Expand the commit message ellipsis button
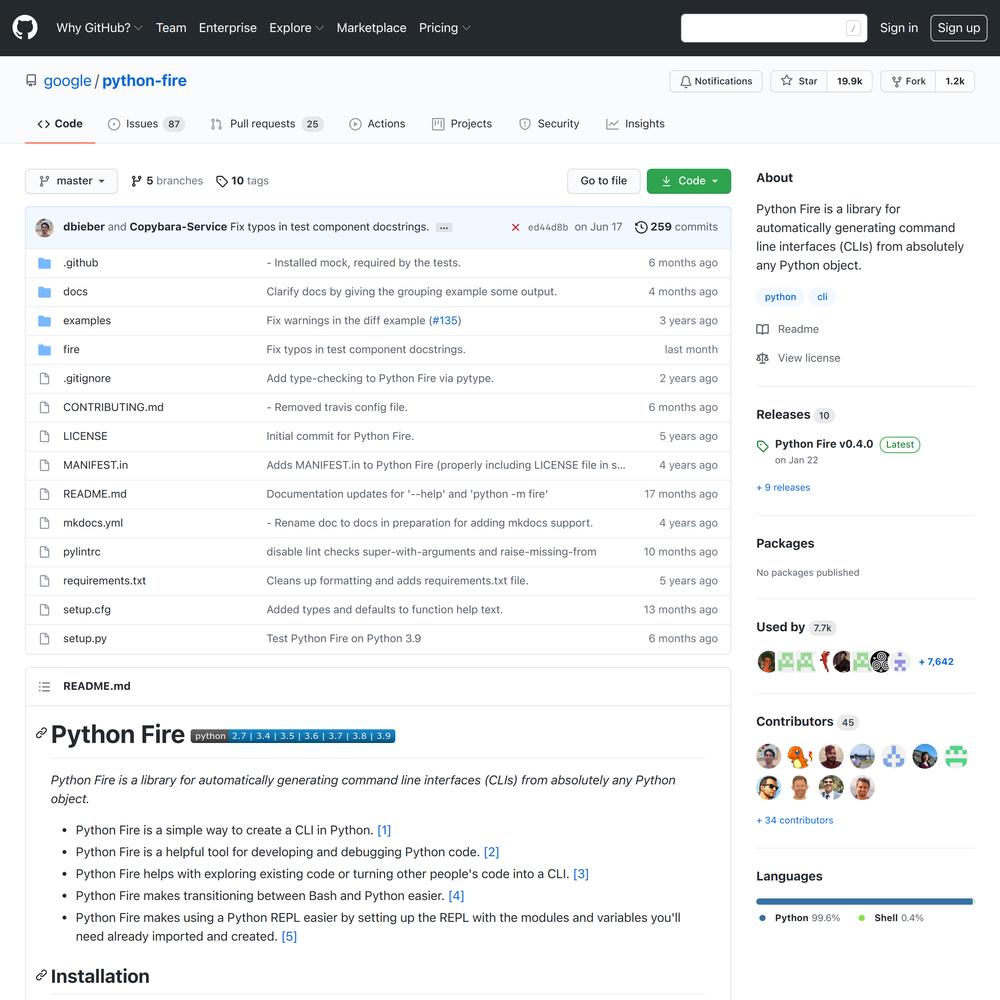 (x=444, y=228)
